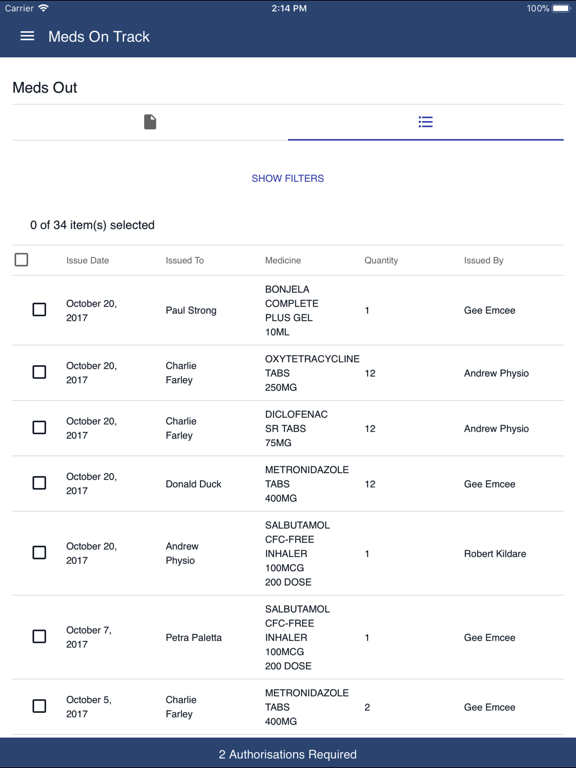Sort by the Issue Date column header
Screen dimensions: 576x768
(x=88, y=261)
